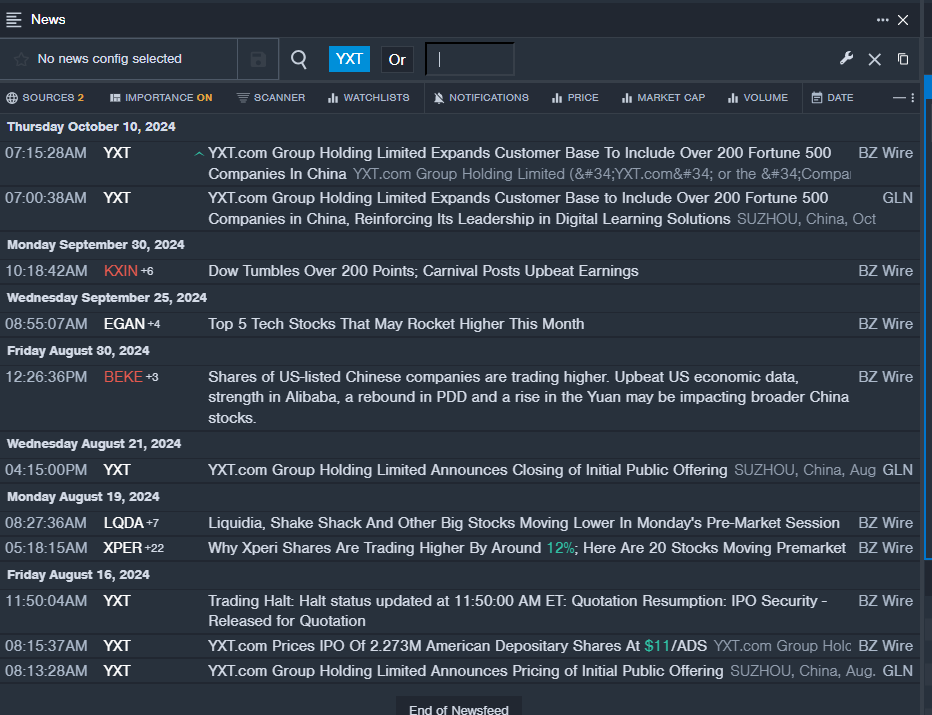Open the Sources filter dropdown
932x715 pixels.
[x=45, y=98]
